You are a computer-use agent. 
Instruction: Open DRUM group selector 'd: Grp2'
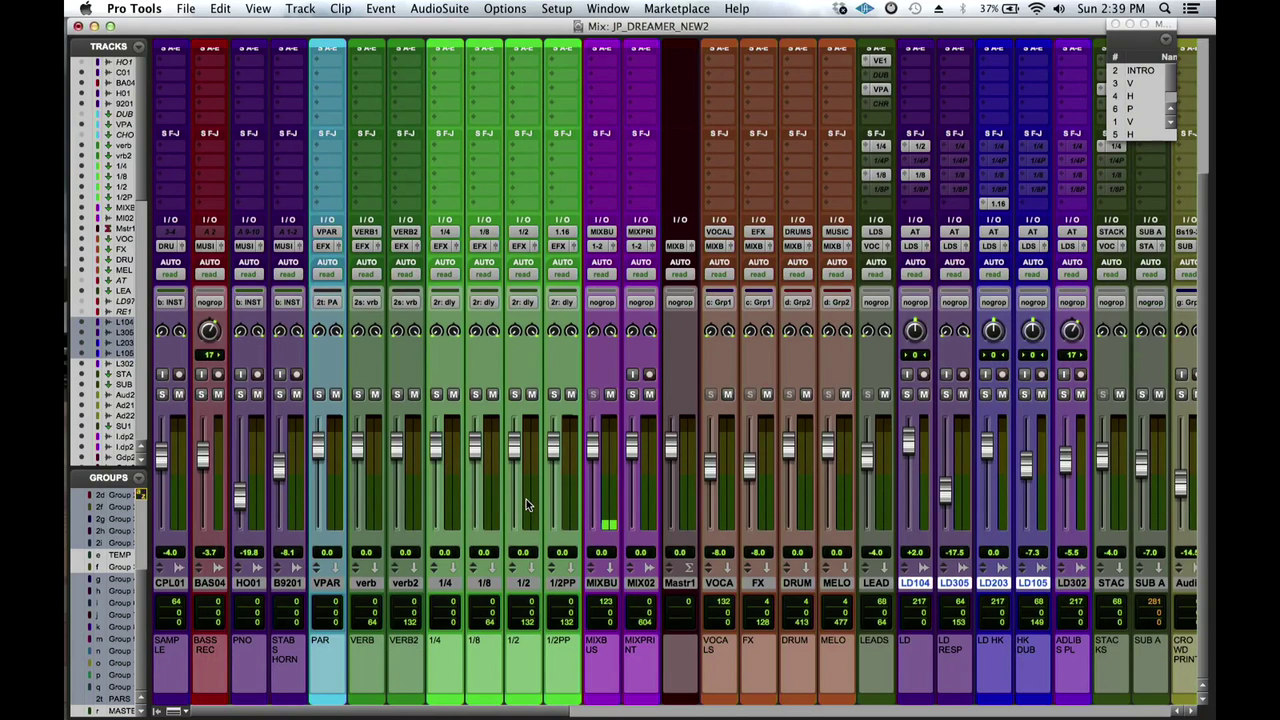[x=797, y=302]
